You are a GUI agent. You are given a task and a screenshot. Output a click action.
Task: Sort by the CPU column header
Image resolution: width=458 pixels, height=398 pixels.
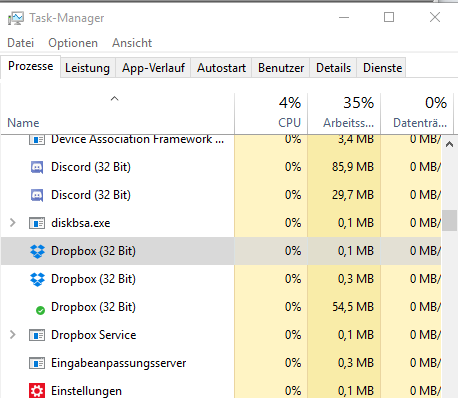[271, 114]
